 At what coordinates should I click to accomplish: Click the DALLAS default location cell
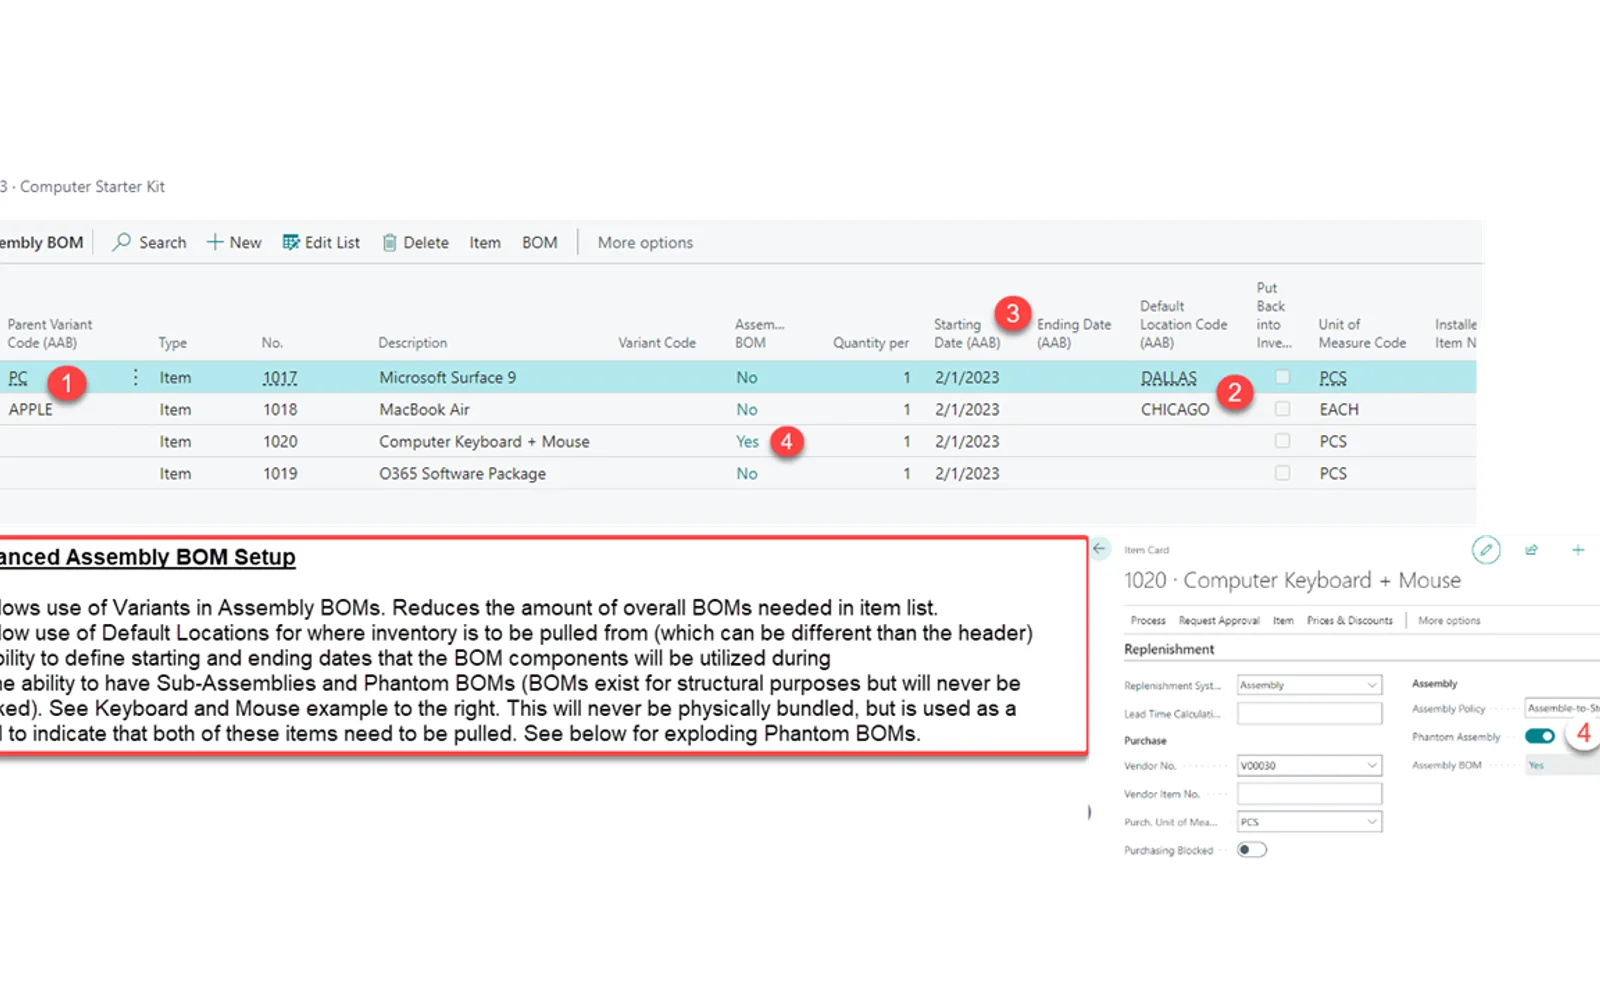[x=1168, y=377]
